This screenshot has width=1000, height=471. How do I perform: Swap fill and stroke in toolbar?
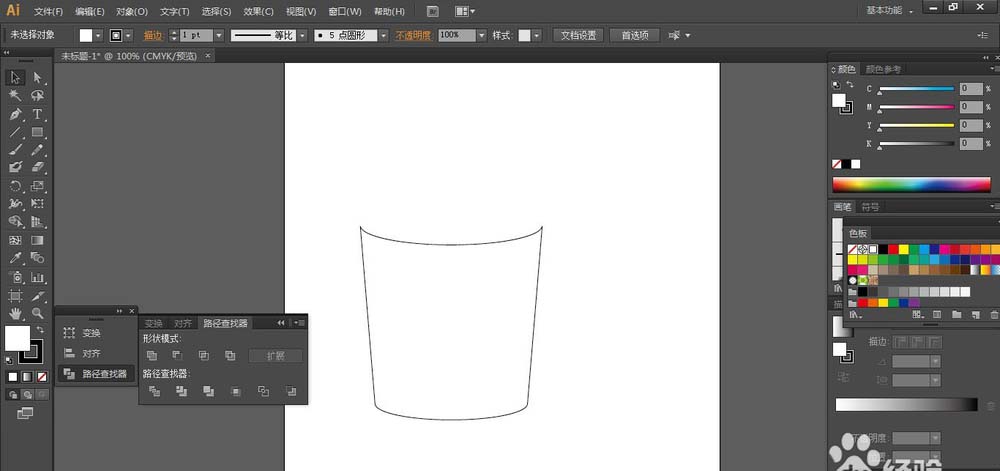(40, 330)
